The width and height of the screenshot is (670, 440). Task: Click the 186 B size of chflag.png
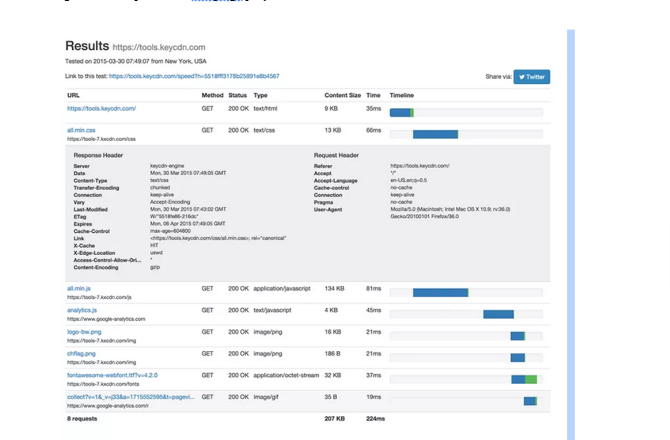tap(332, 354)
